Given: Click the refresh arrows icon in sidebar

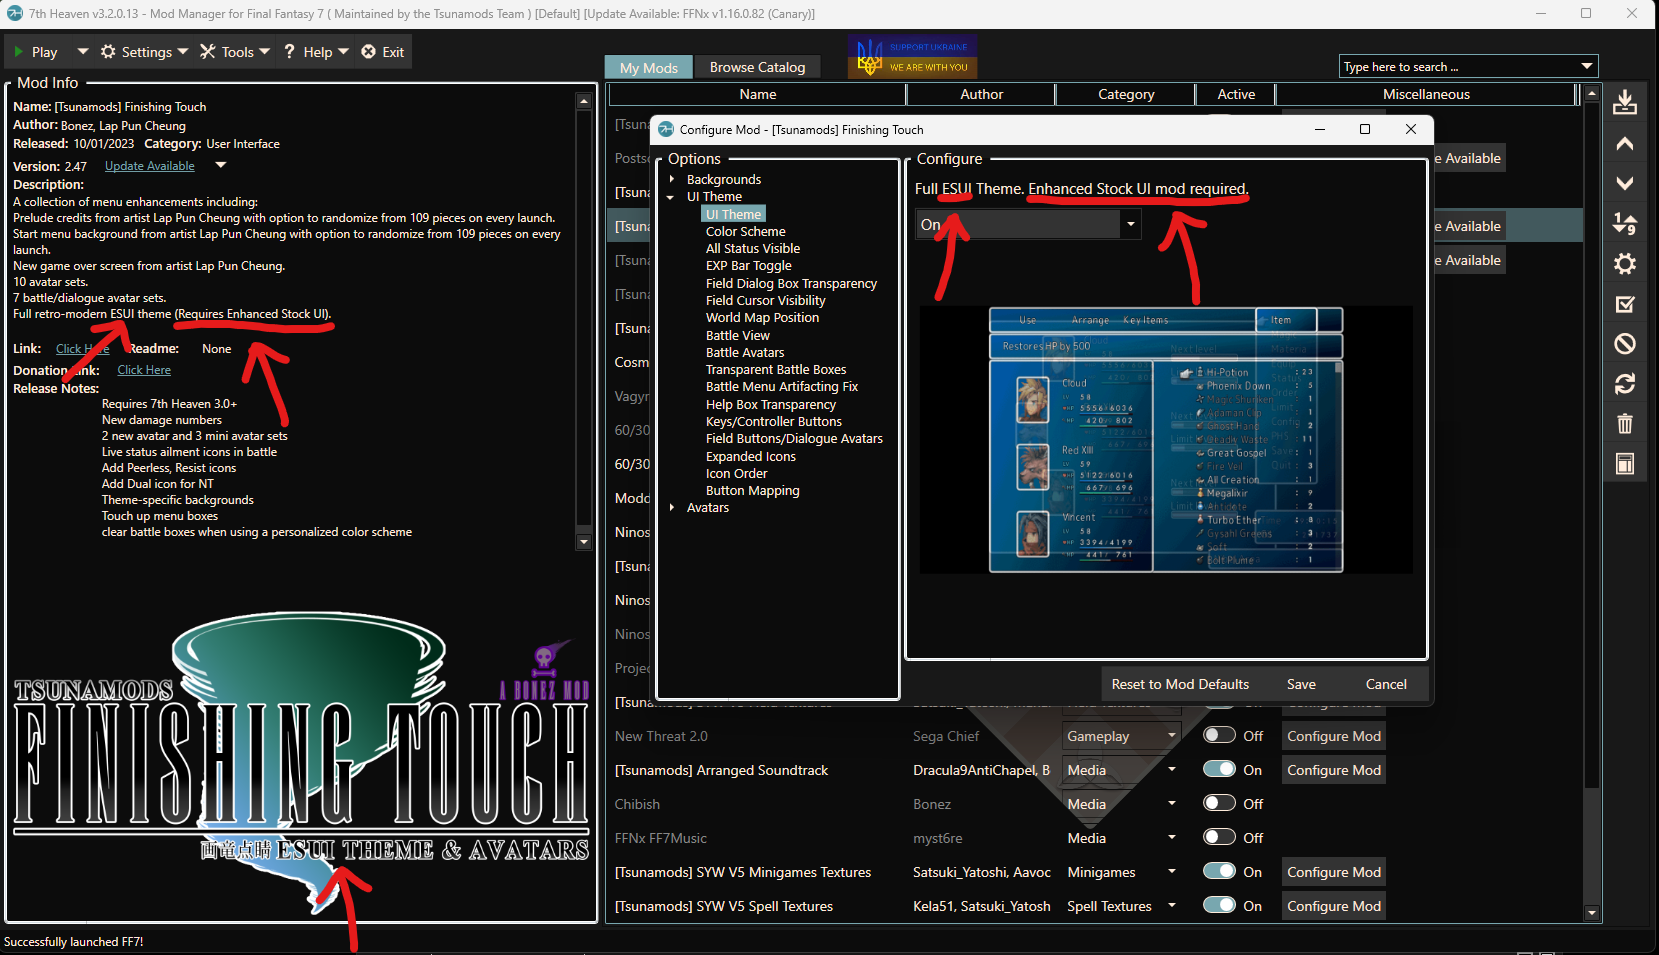Looking at the screenshot, I should (x=1625, y=383).
